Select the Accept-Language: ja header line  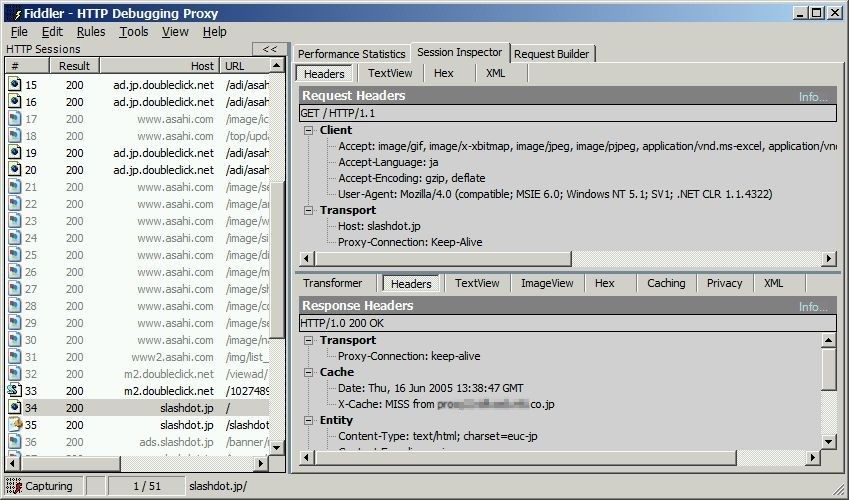click(x=388, y=162)
